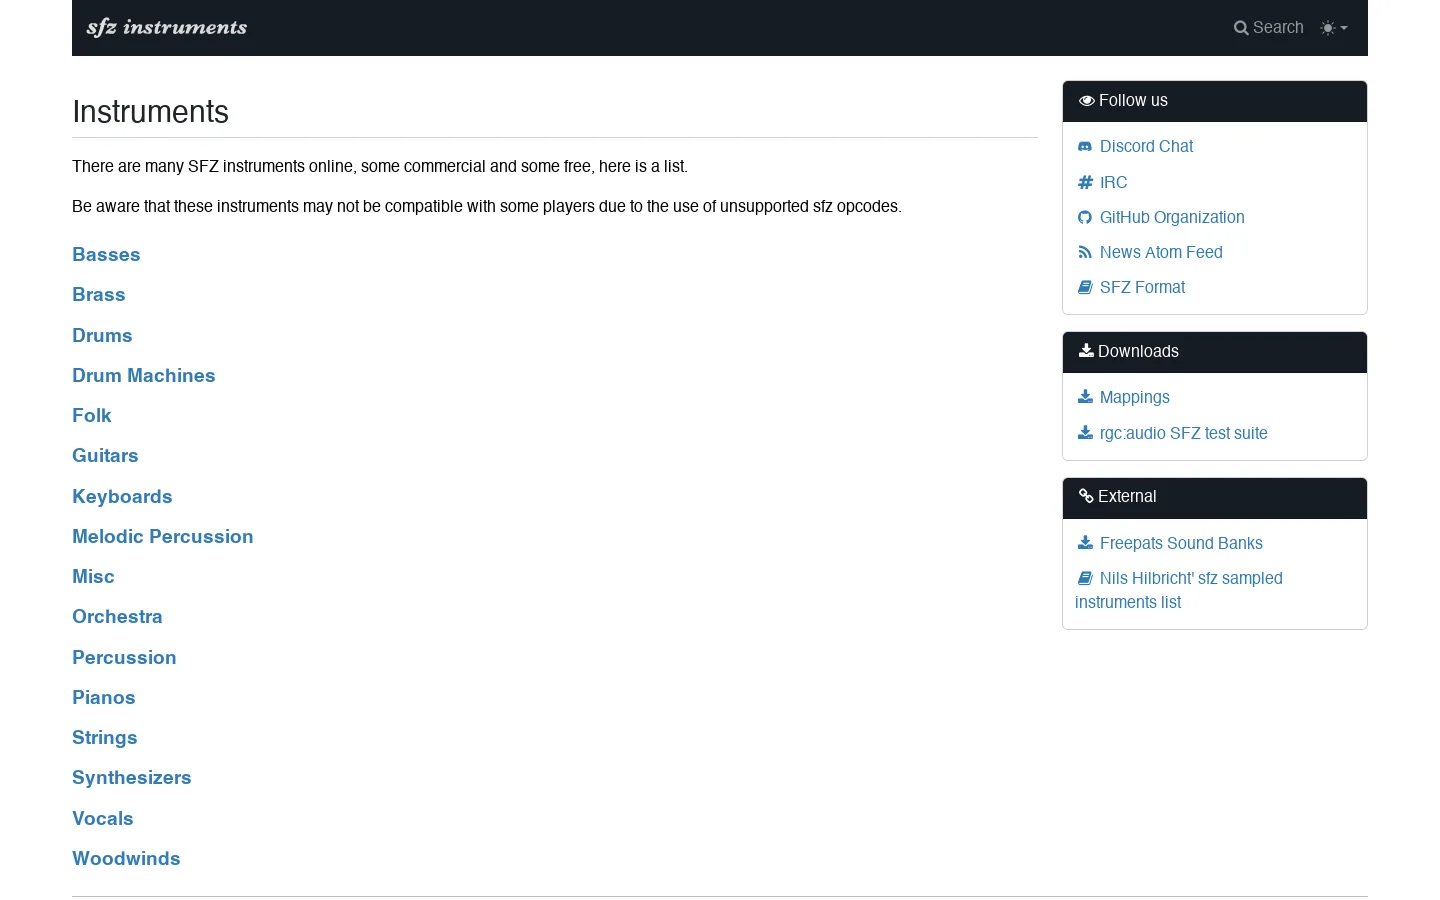Viewport: 1440px width, 900px height.
Task: Open the IRC link
Action: click(x=1113, y=182)
